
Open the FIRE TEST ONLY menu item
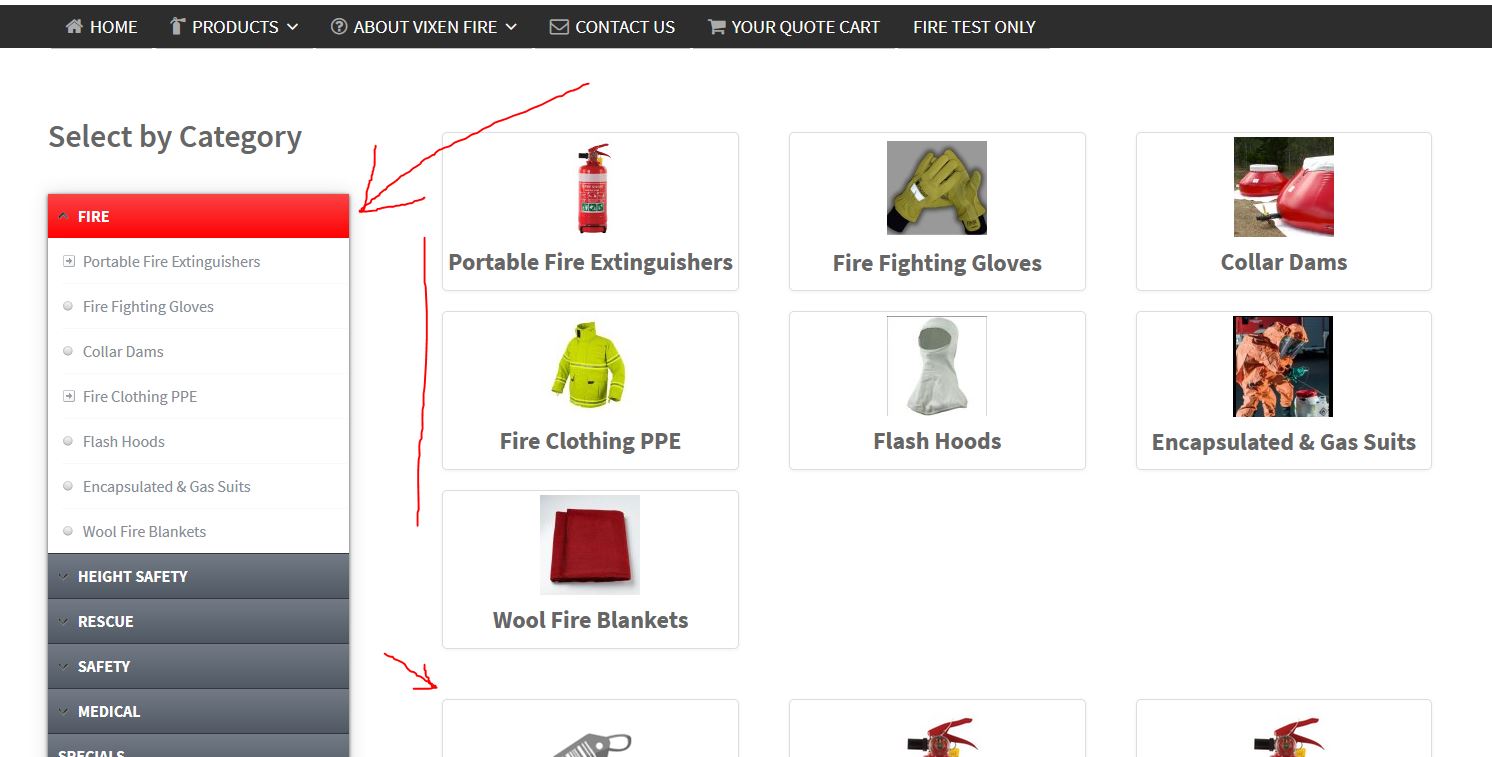pyautogui.click(x=974, y=27)
